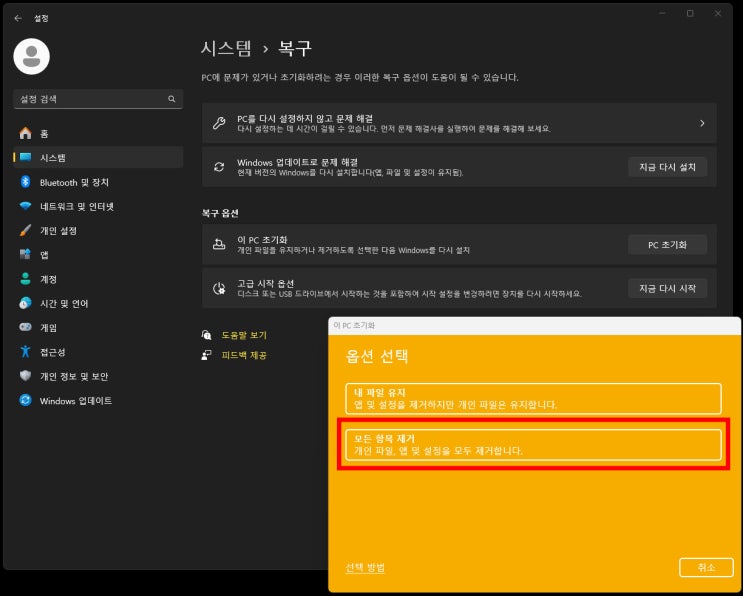The width and height of the screenshot is (743, 596).
Task: Click the 홈 house icon in sidebar
Action: (26, 133)
